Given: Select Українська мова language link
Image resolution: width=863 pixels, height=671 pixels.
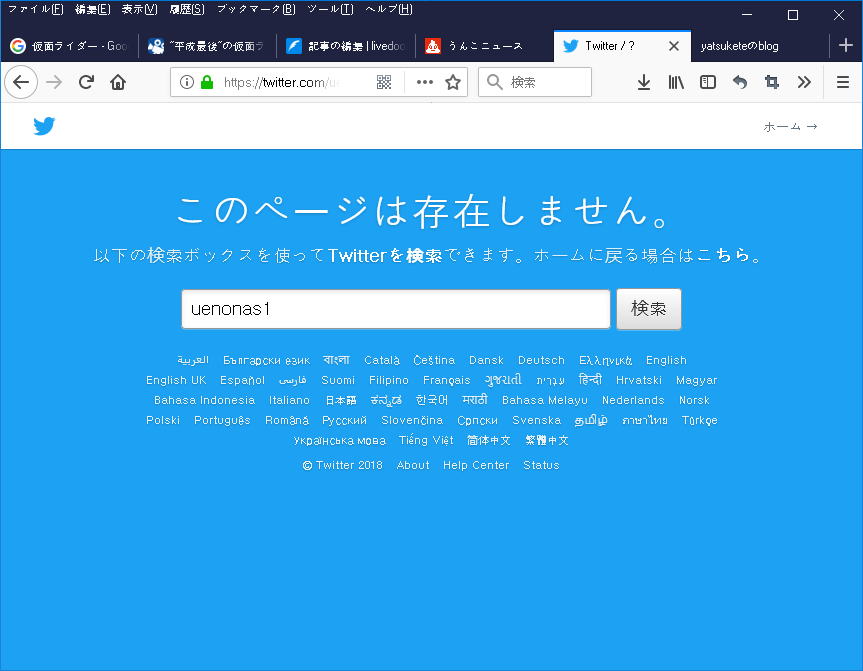Looking at the screenshot, I should point(340,440).
